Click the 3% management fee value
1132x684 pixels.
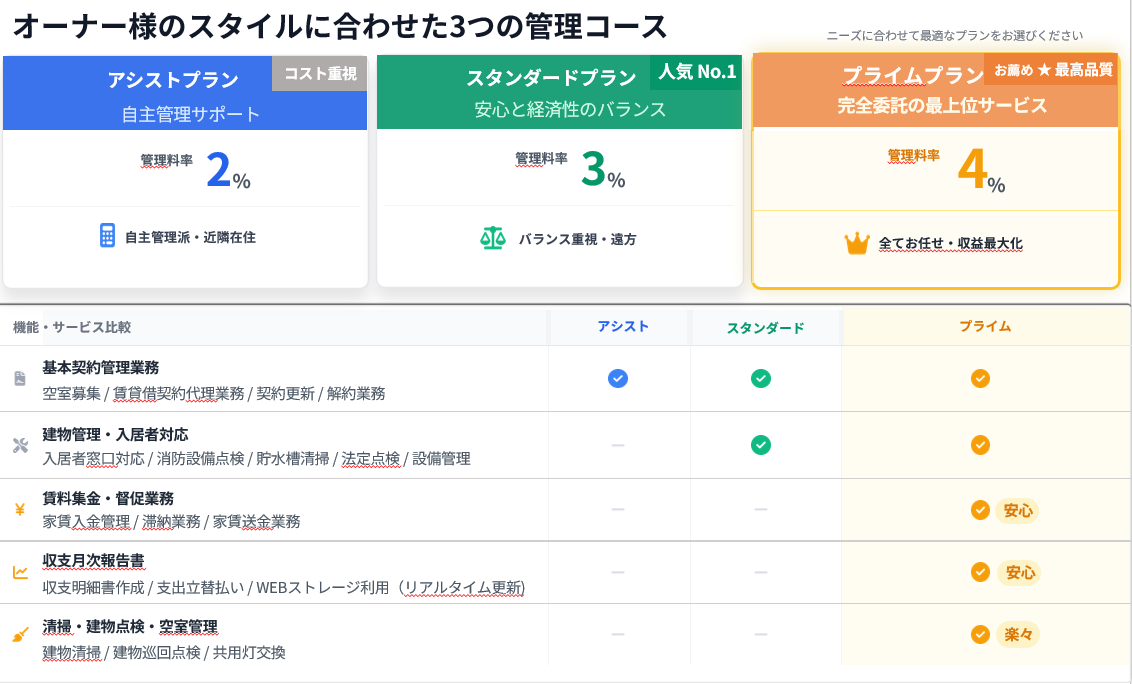coord(603,170)
